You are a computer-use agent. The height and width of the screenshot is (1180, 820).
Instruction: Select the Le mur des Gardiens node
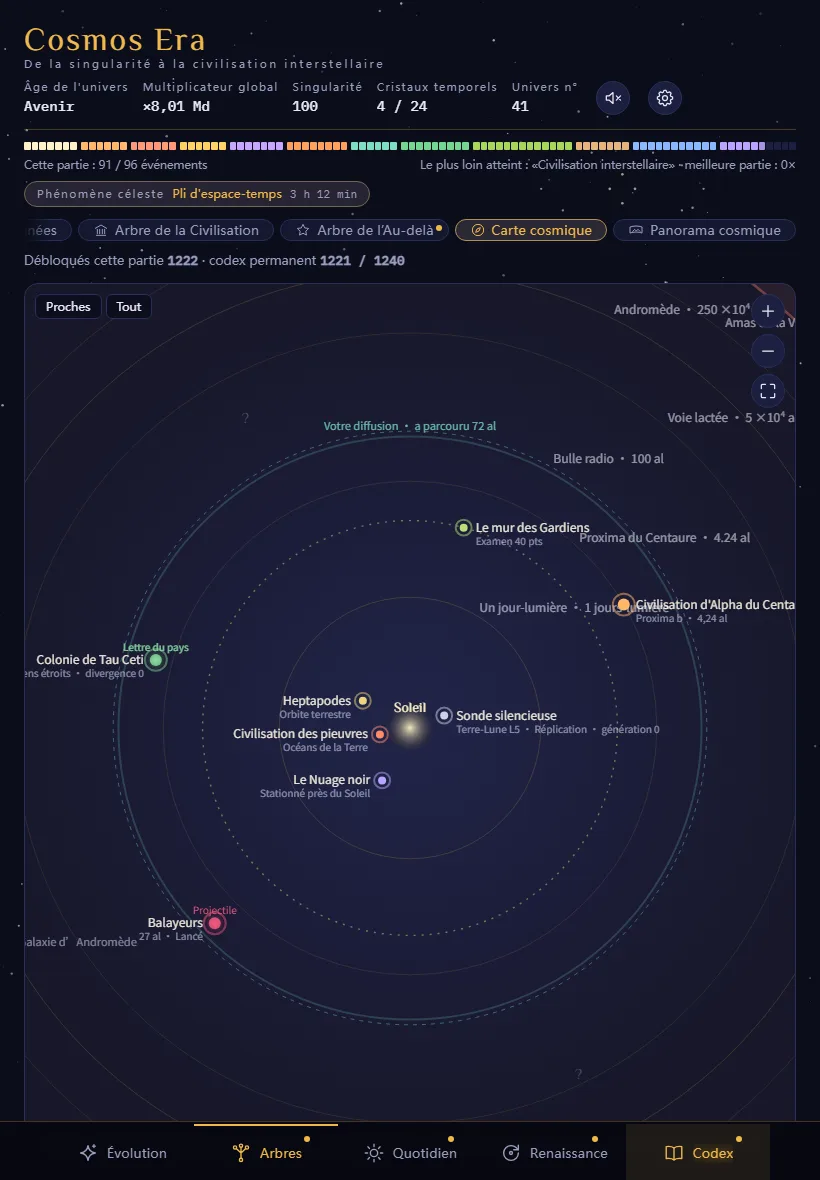[x=463, y=528]
